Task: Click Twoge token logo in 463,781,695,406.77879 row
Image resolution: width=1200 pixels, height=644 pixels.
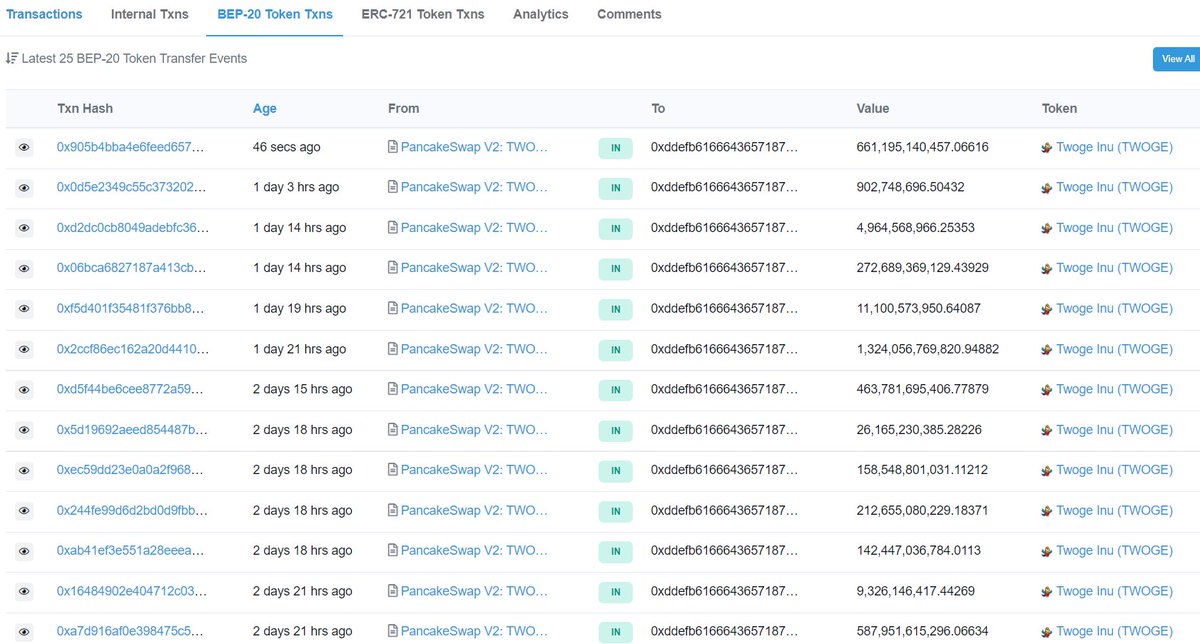Action: click(1047, 389)
